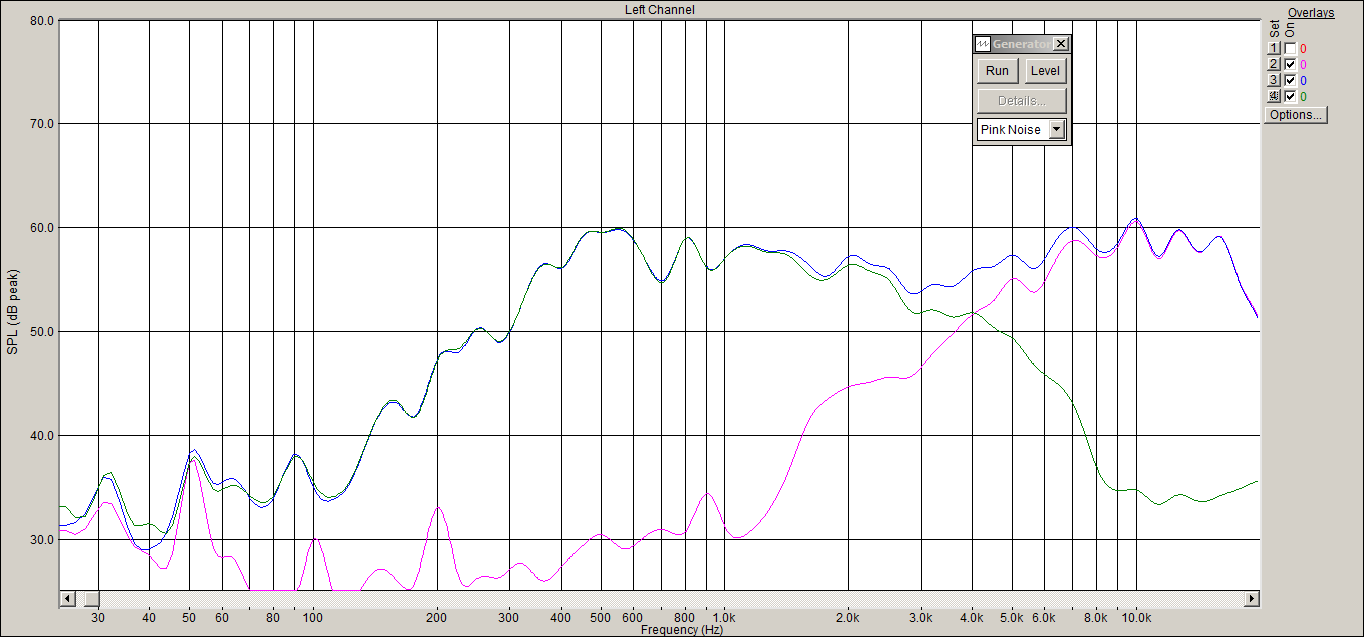The image size is (1364, 637).
Task: Click the Frequency (Hz) axis label
Action: tap(682, 630)
